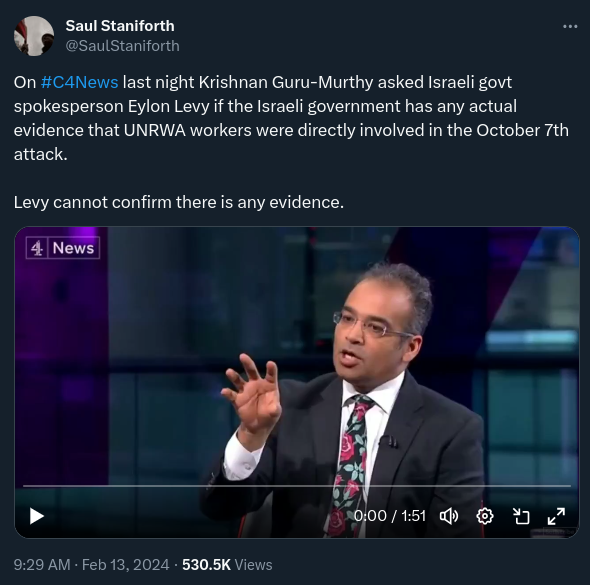This screenshot has height=585, width=590.
Task: Open Saul Staniforth's profile avatar
Action: [34, 36]
